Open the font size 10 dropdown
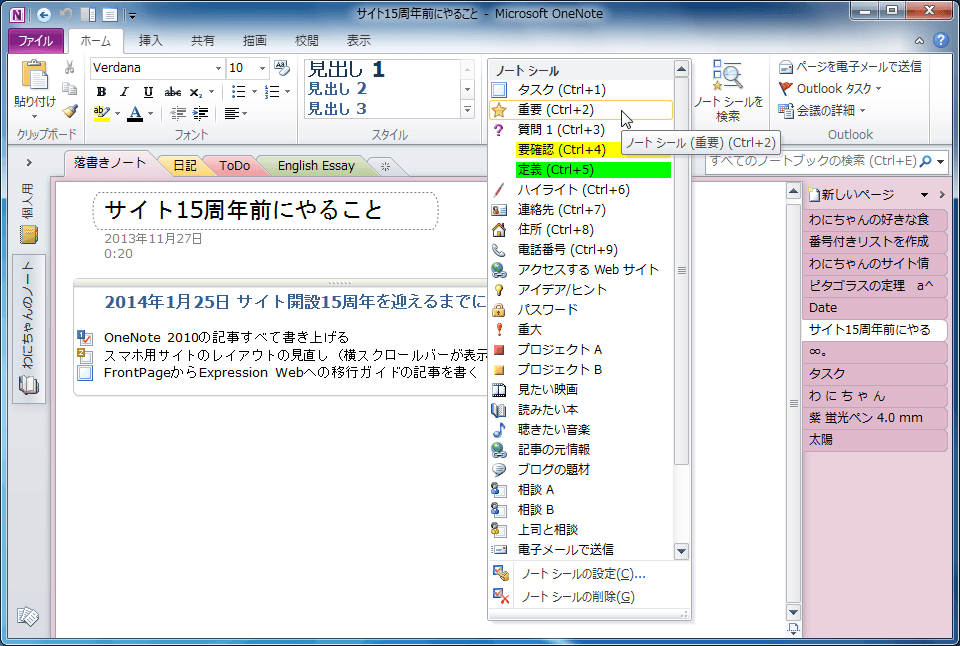This screenshot has height=646, width=960. pyautogui.click(x=263, y=68)
